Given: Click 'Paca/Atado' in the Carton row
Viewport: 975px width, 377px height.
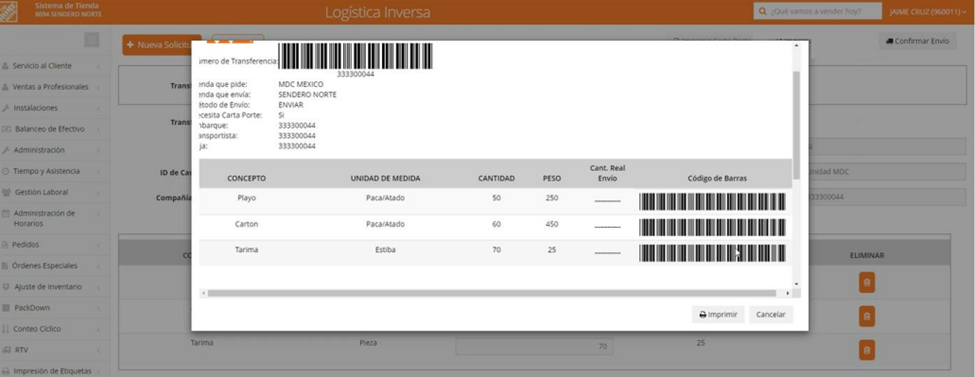Looking at the screenshot, I should tap(385, 224).
